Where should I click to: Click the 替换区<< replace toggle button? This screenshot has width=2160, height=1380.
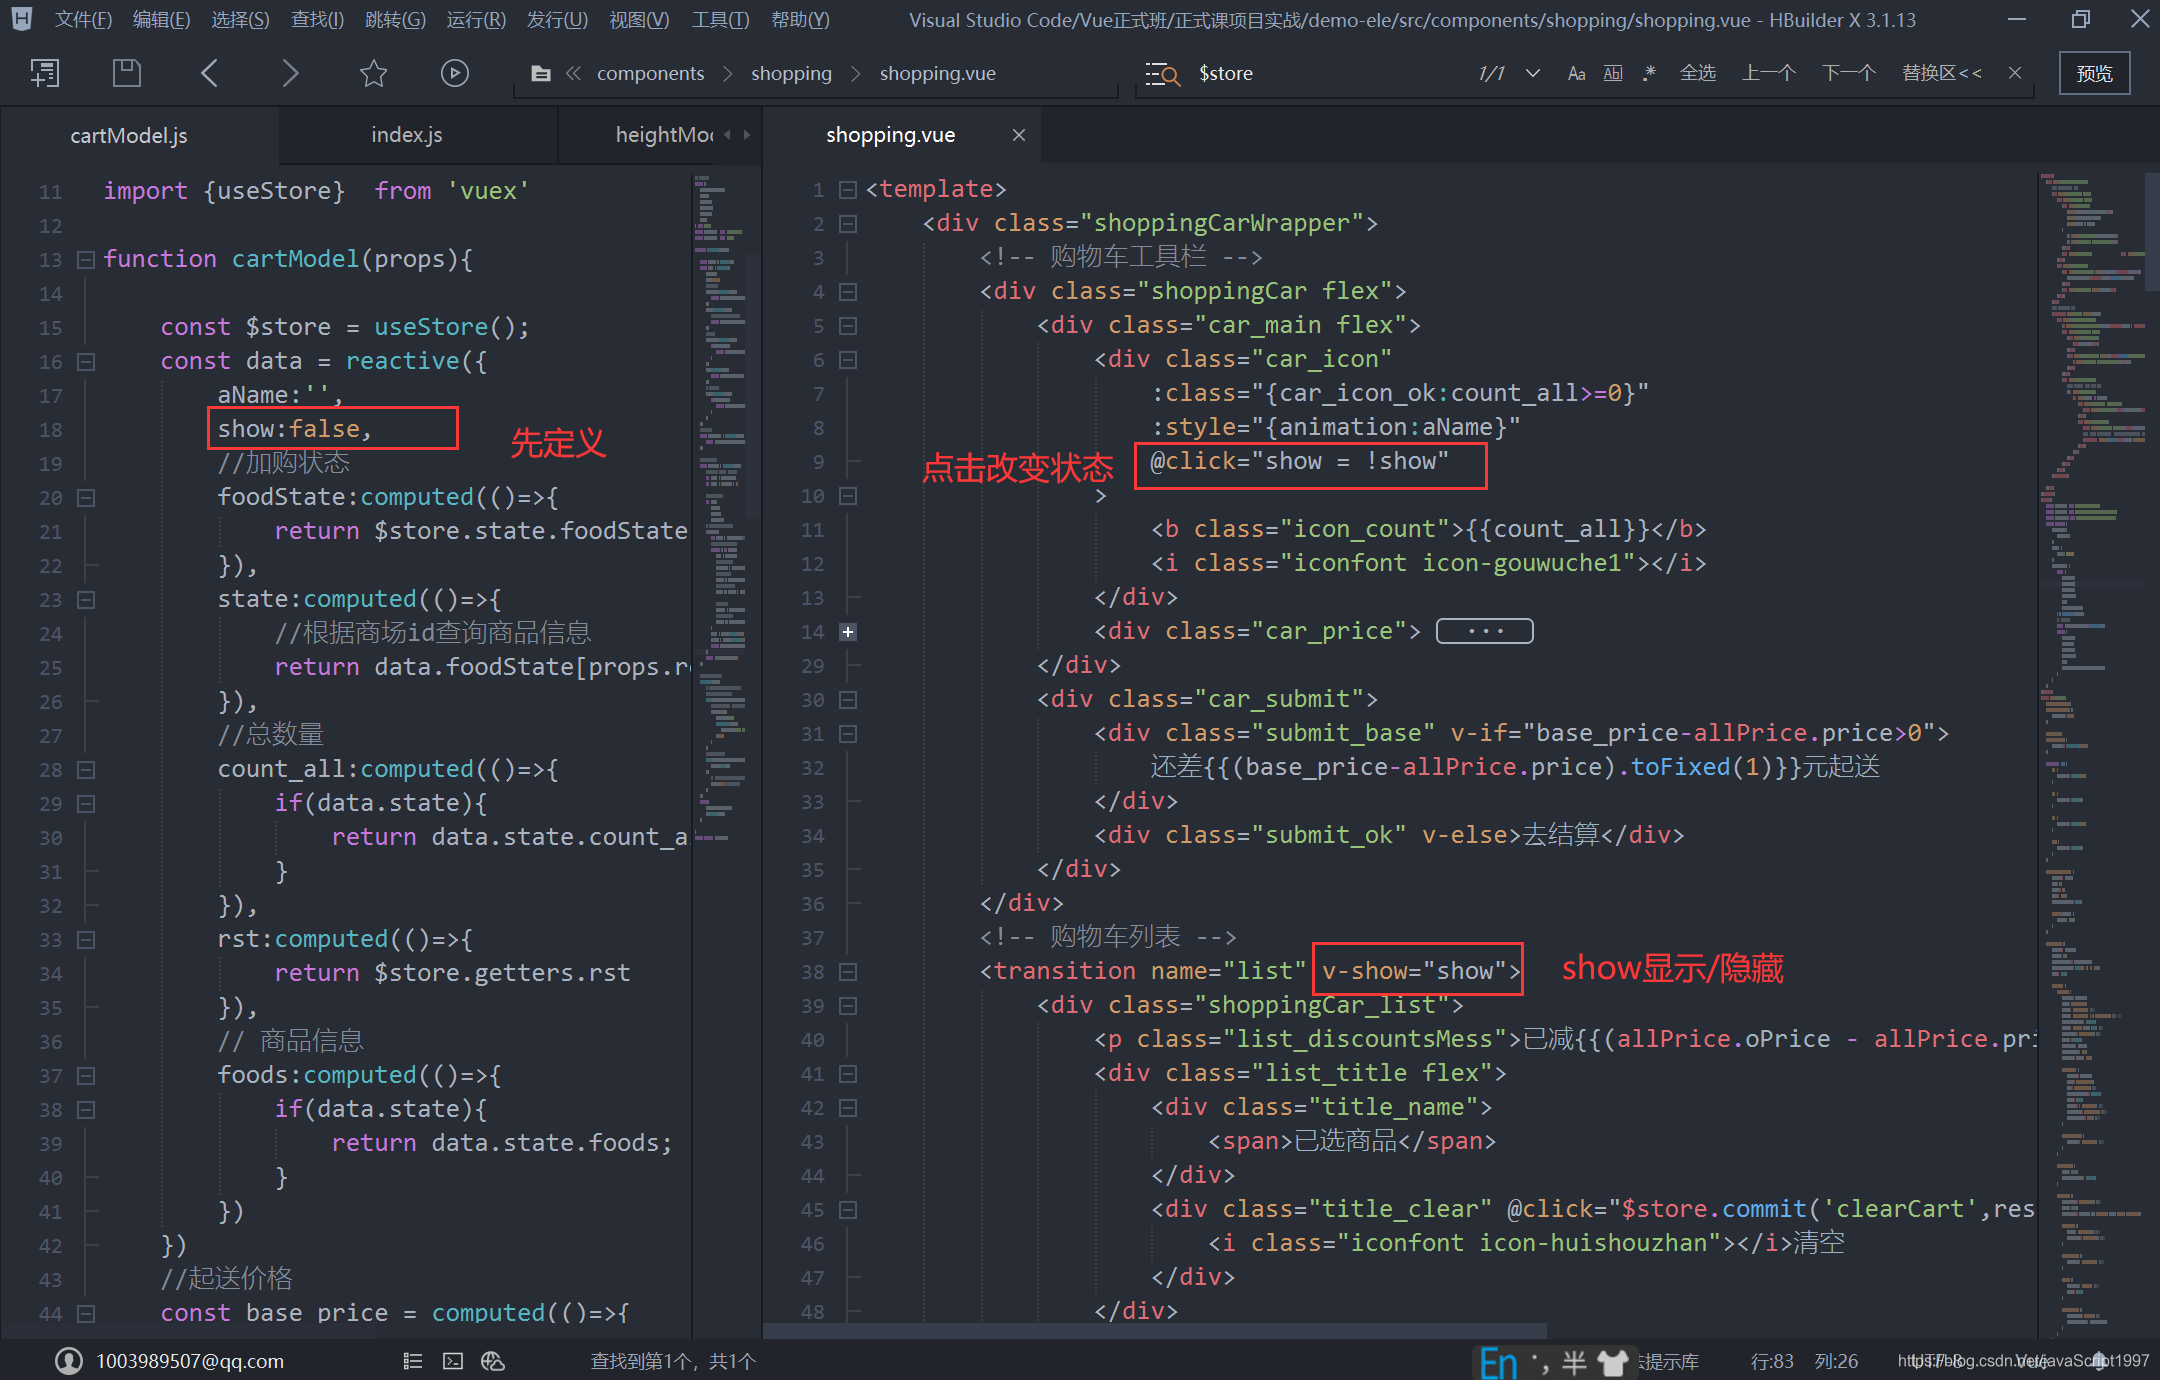tap(1941, 73)
